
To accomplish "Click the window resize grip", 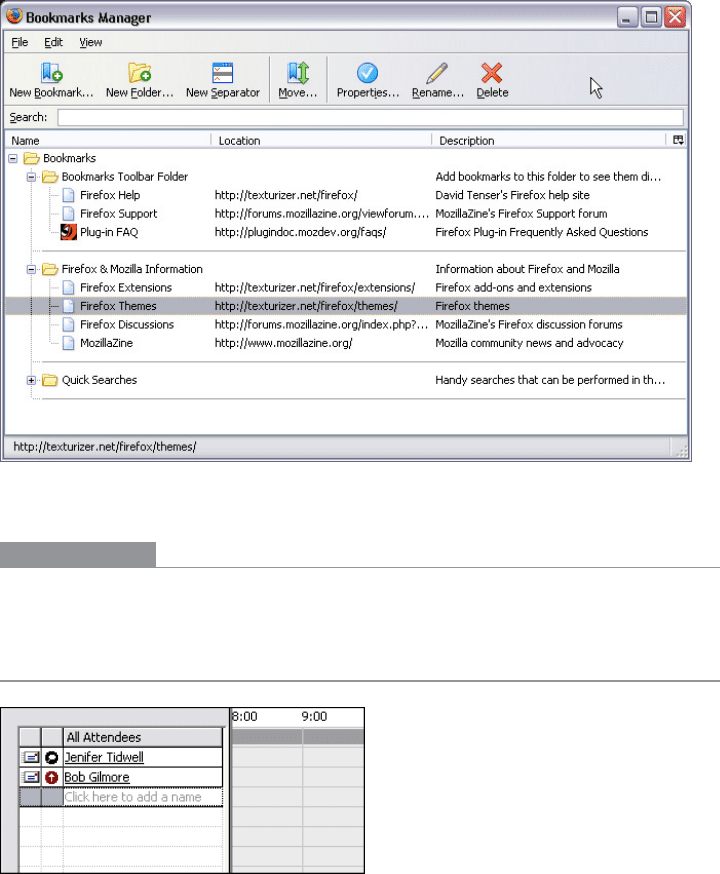I will pyautogui.click(x=681, y=450).
